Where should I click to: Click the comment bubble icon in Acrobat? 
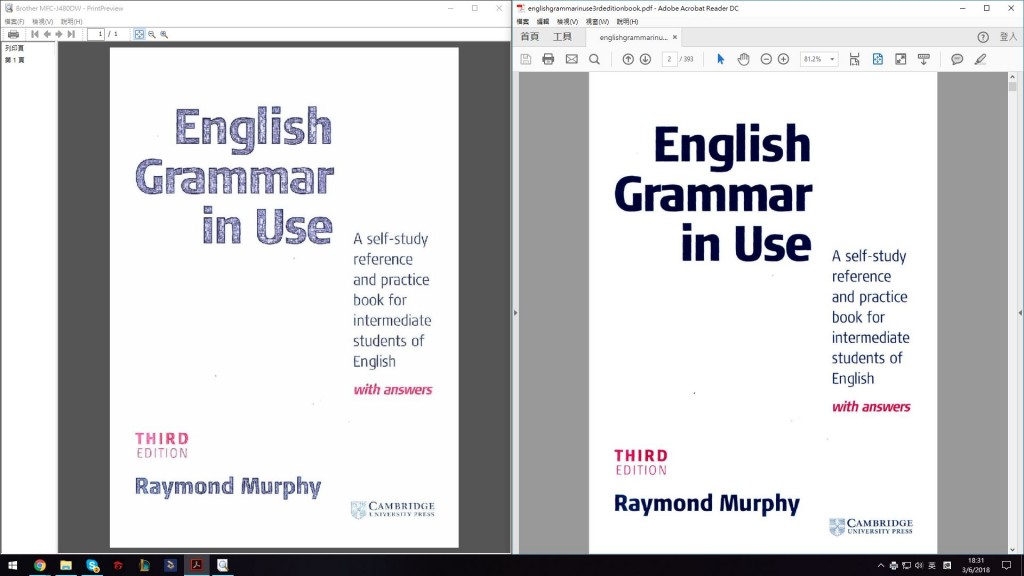[x=957, y=59]
